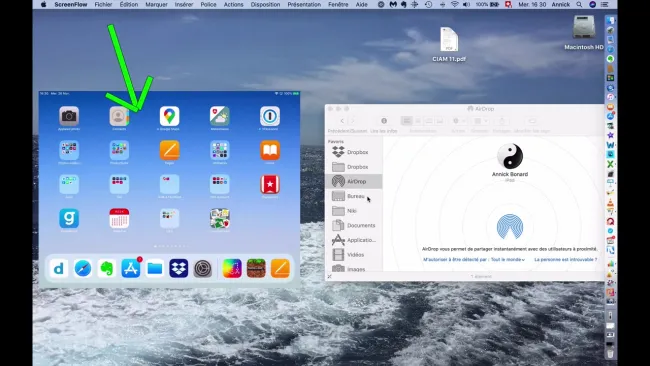Open the Présentation menu
The height and width of the screenshot is (366, 650).
(304, 5)
